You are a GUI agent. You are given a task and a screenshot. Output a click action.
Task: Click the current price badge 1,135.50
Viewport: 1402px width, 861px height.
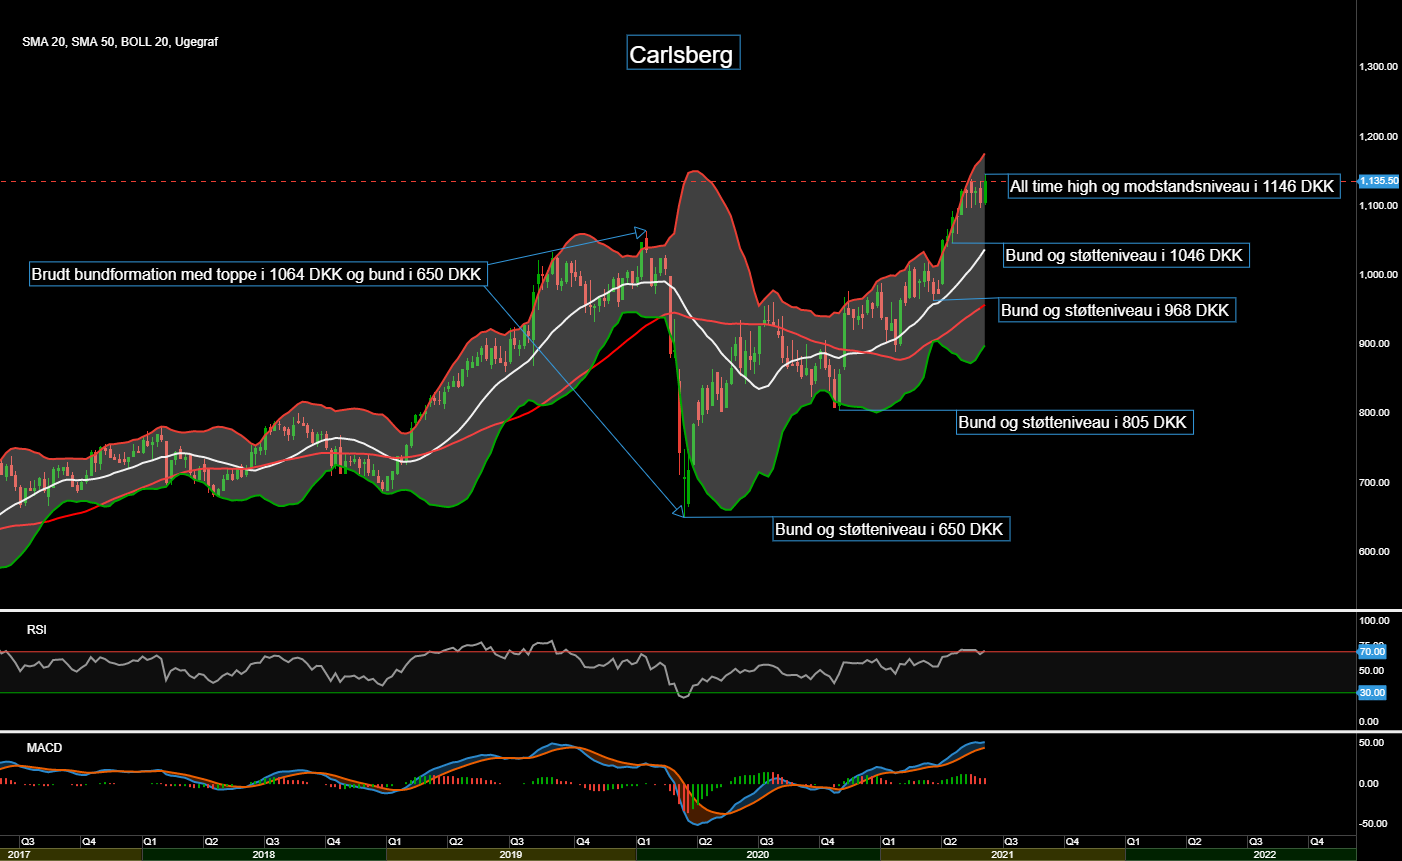point(1379,181)
